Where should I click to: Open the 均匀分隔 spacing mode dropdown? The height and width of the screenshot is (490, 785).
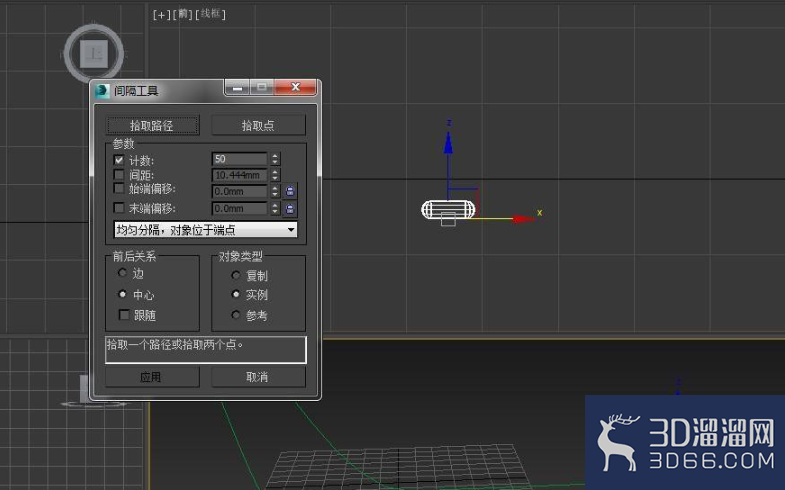[x=205, y=230]
